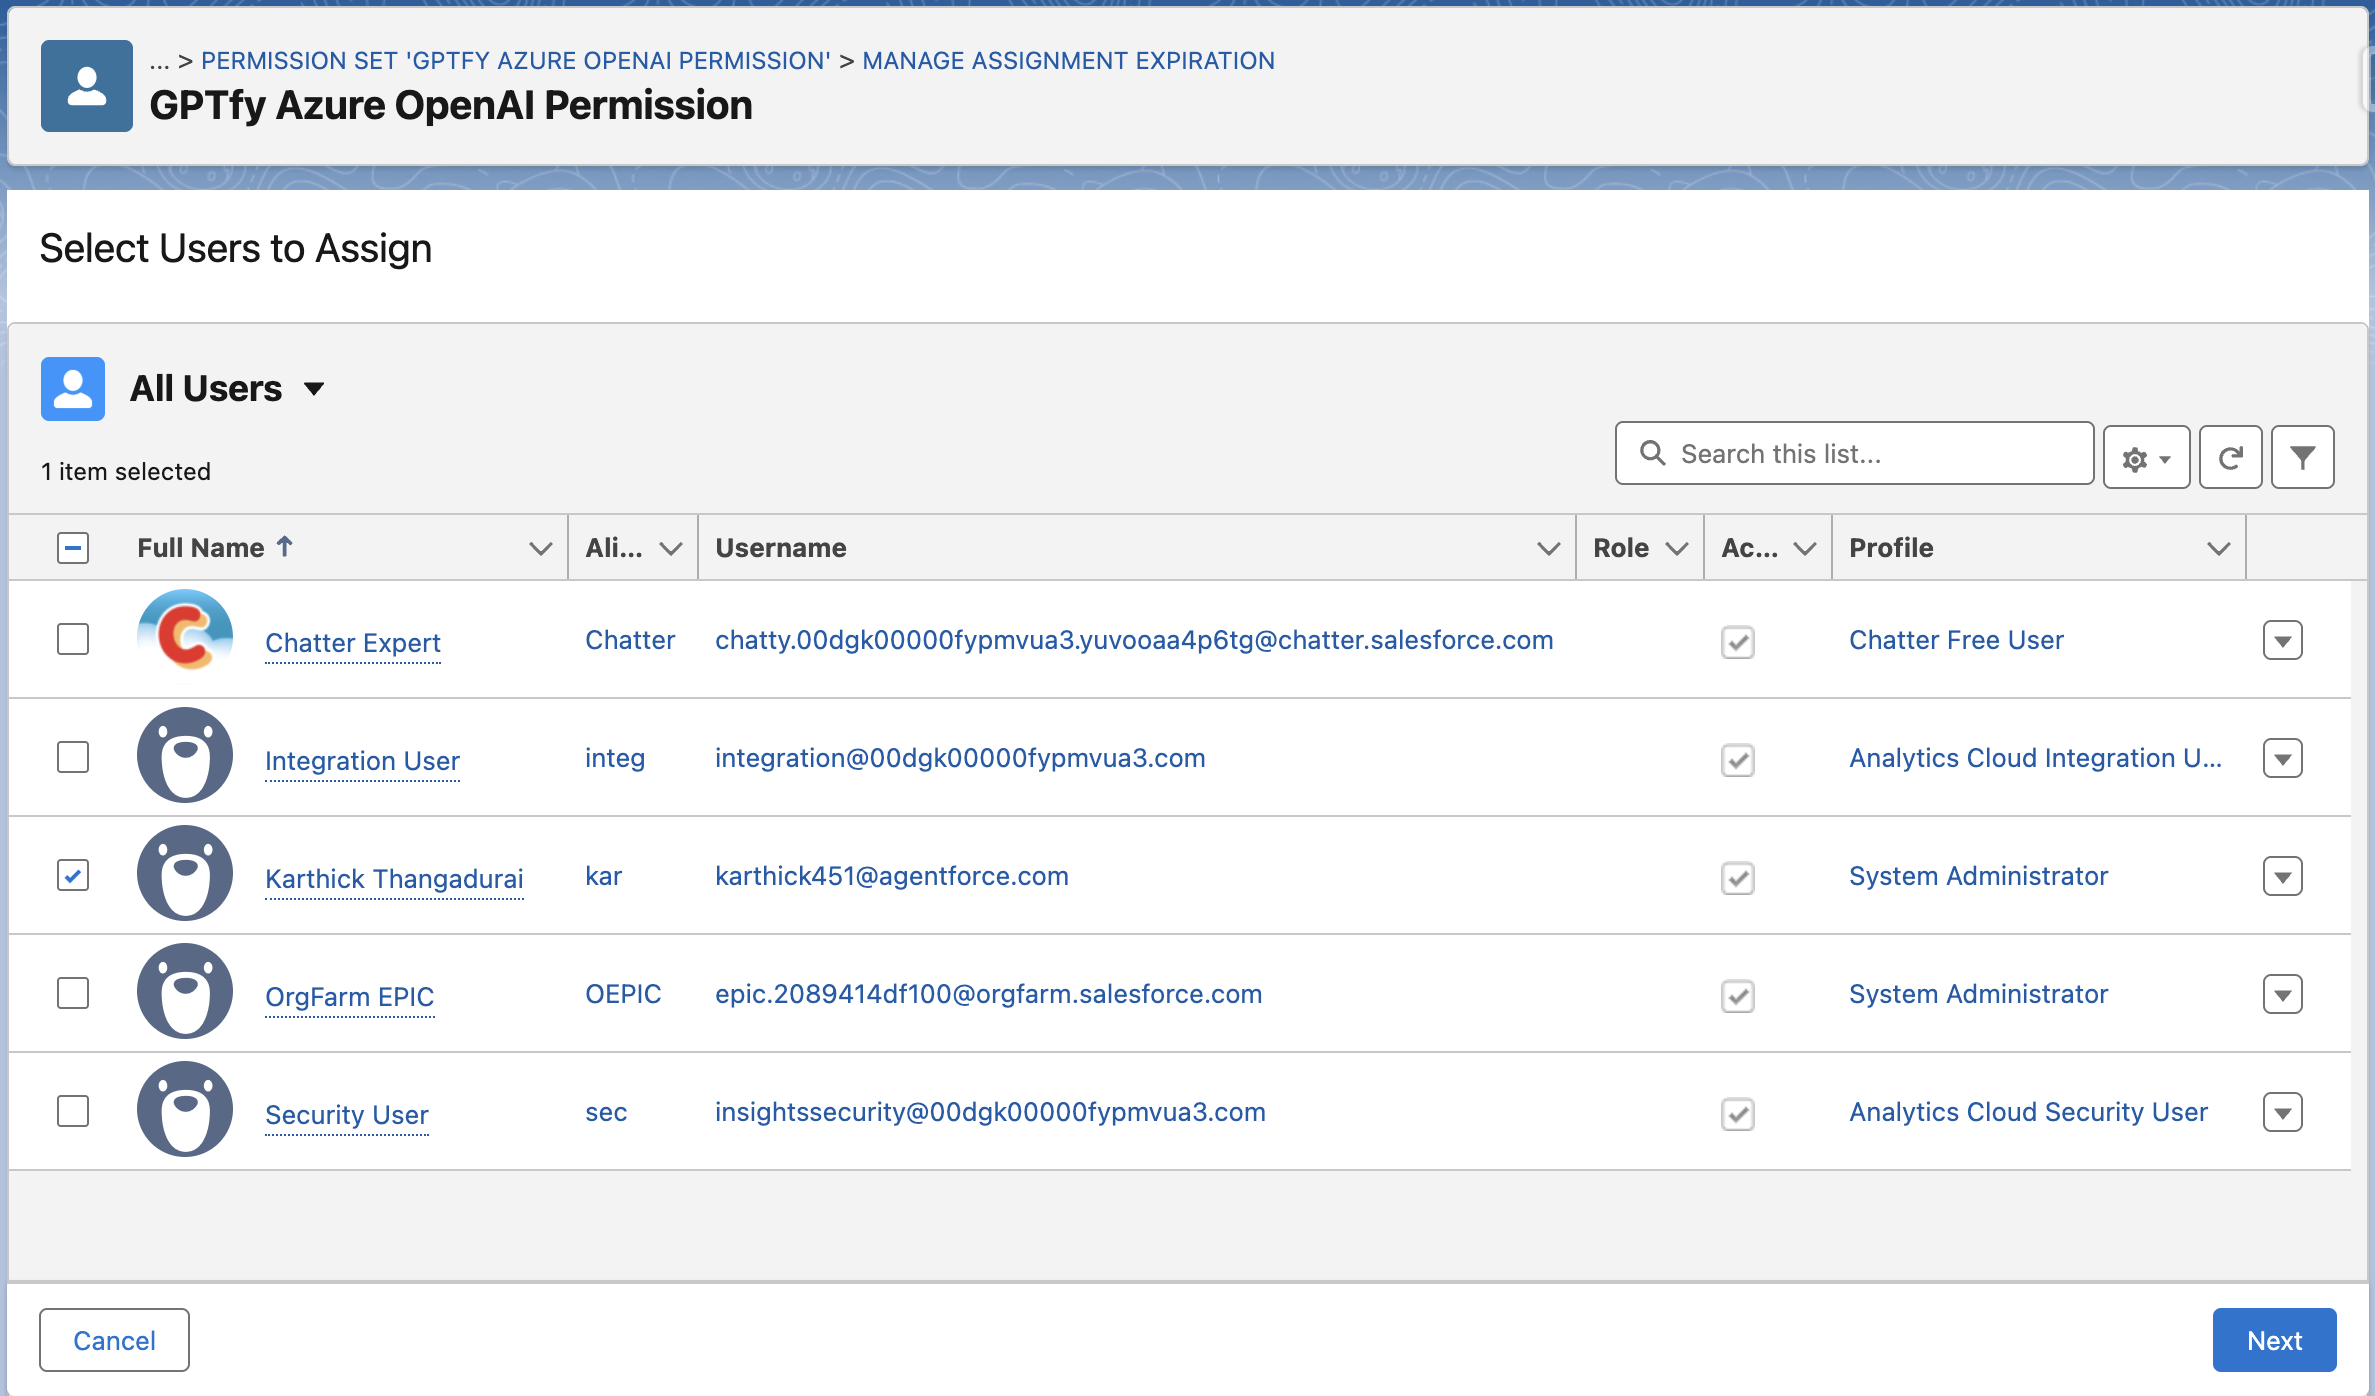Click the Next button
2375x1396 pixels.
pos(2273,1340)
